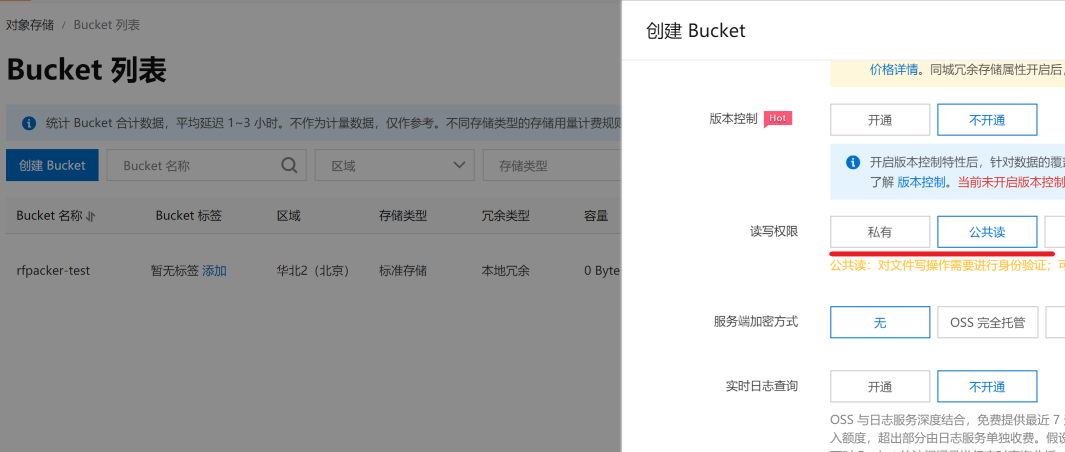Screen dimensions: 1065x452
Task: Sort by Bucket 名称 column icon
Action: pos(91,216)
